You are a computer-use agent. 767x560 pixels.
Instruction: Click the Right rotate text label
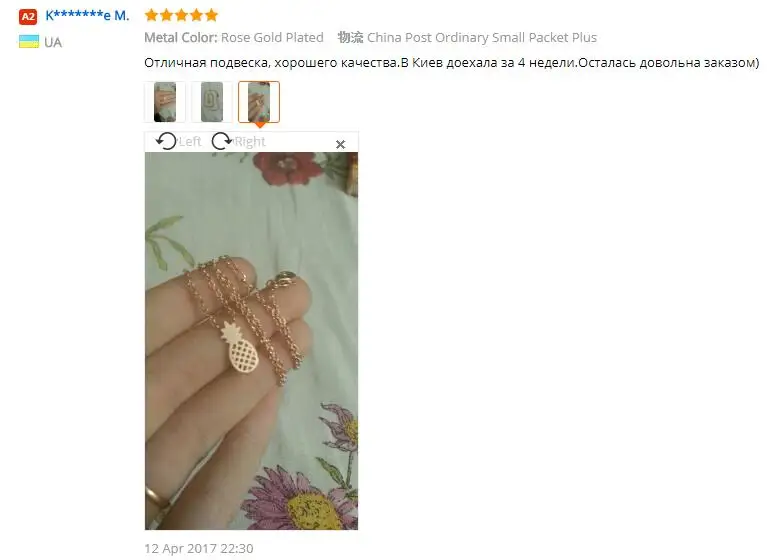(x=250, y=142)
